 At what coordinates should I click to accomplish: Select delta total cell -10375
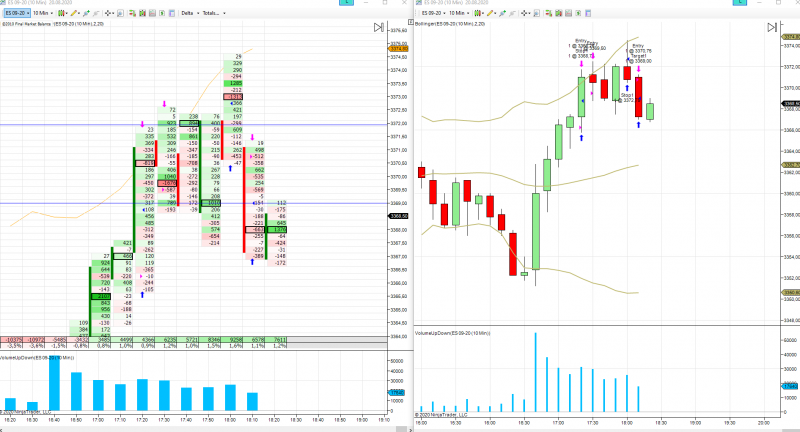pyautogui.click(x=11, y=340)
